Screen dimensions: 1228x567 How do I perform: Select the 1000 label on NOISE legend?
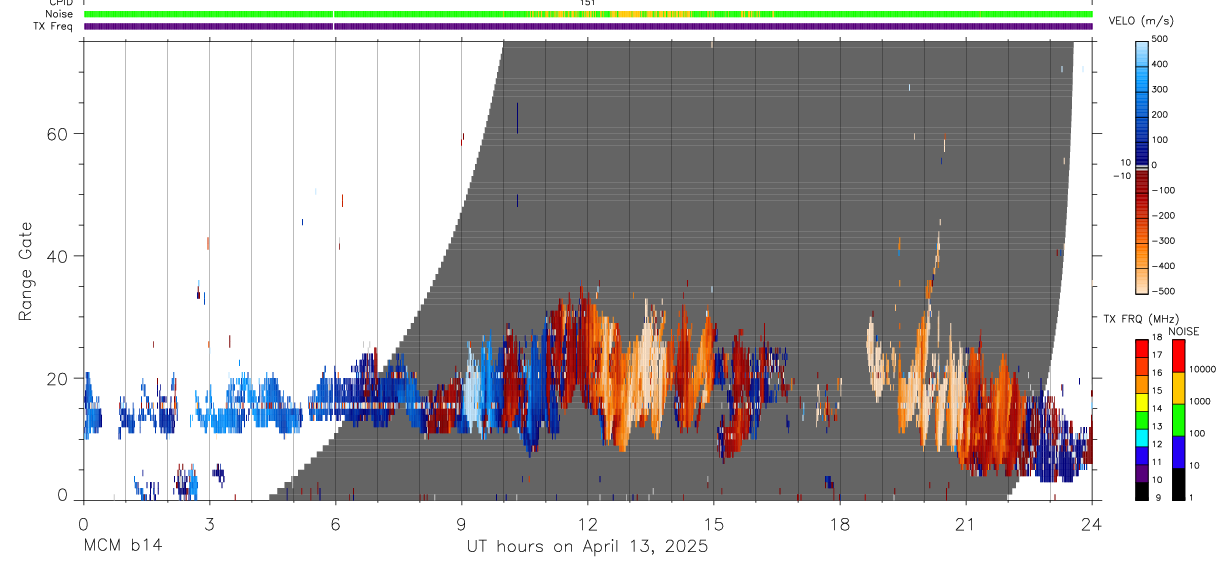(x=1200, y=401)
